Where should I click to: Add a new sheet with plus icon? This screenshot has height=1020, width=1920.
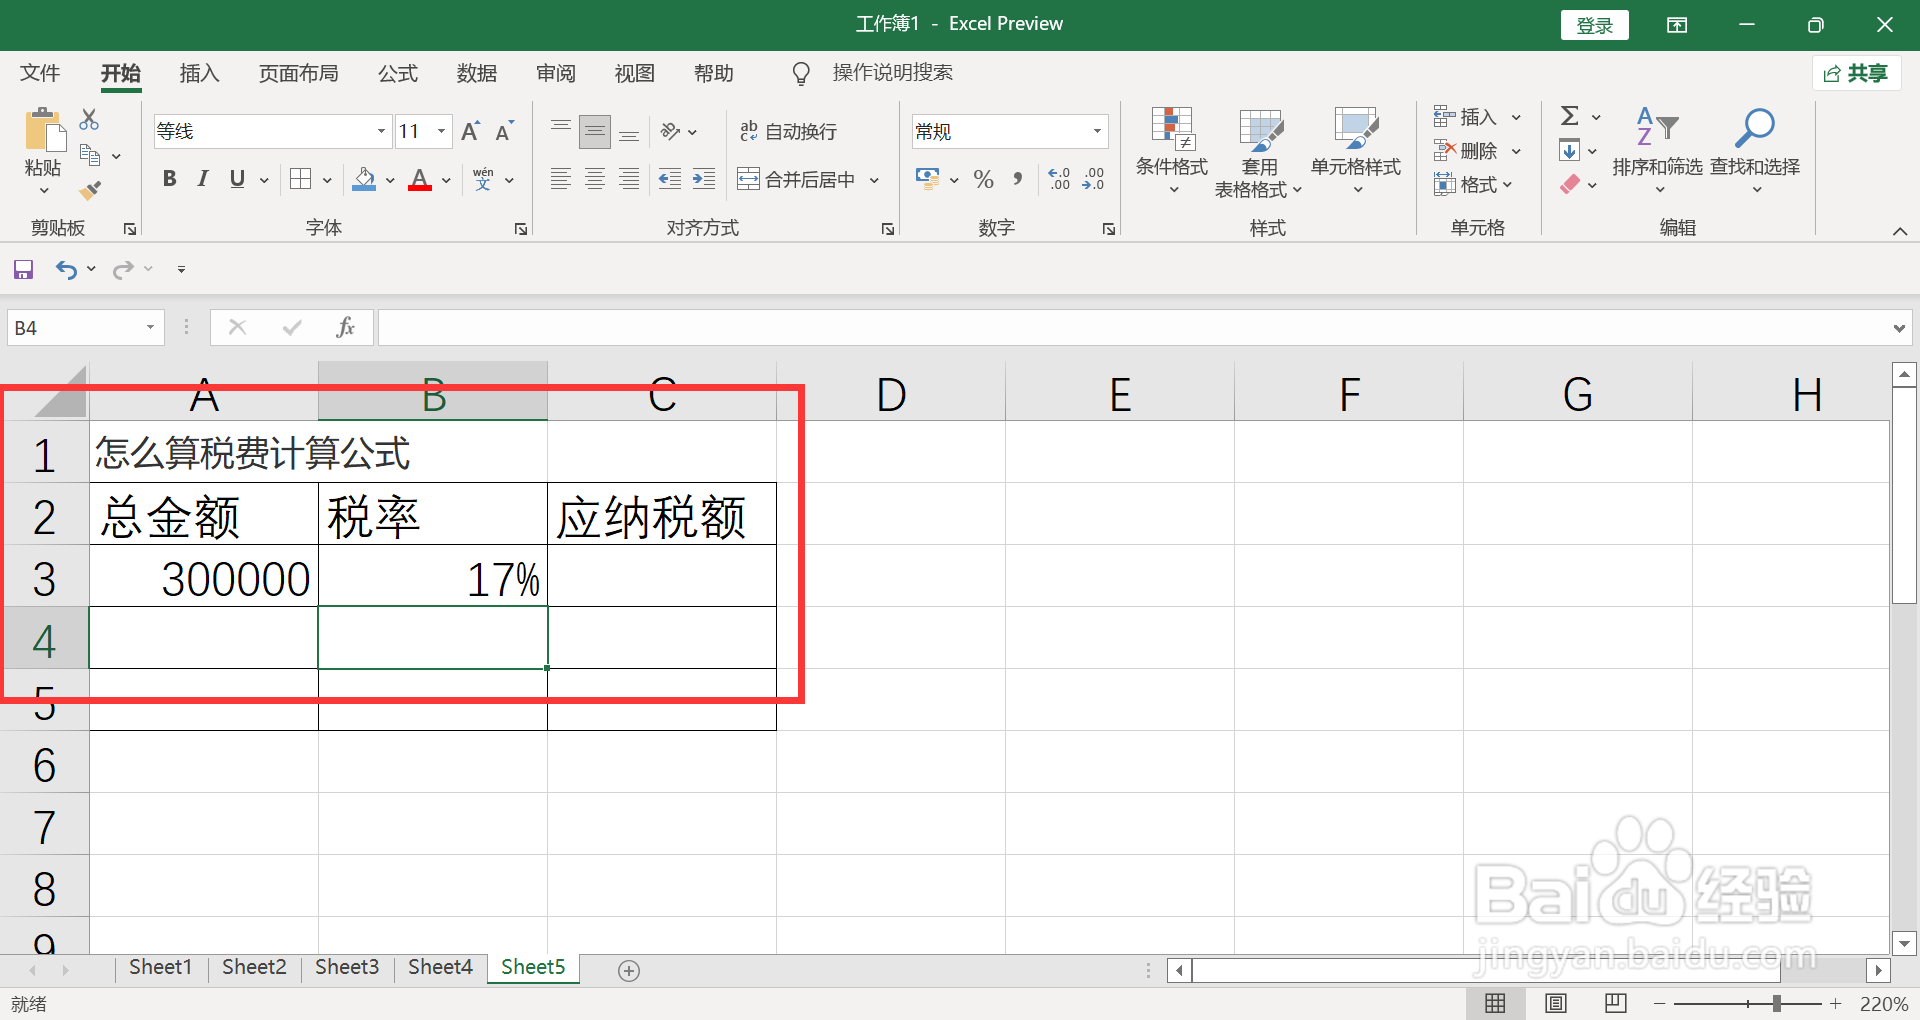(629, 970)
